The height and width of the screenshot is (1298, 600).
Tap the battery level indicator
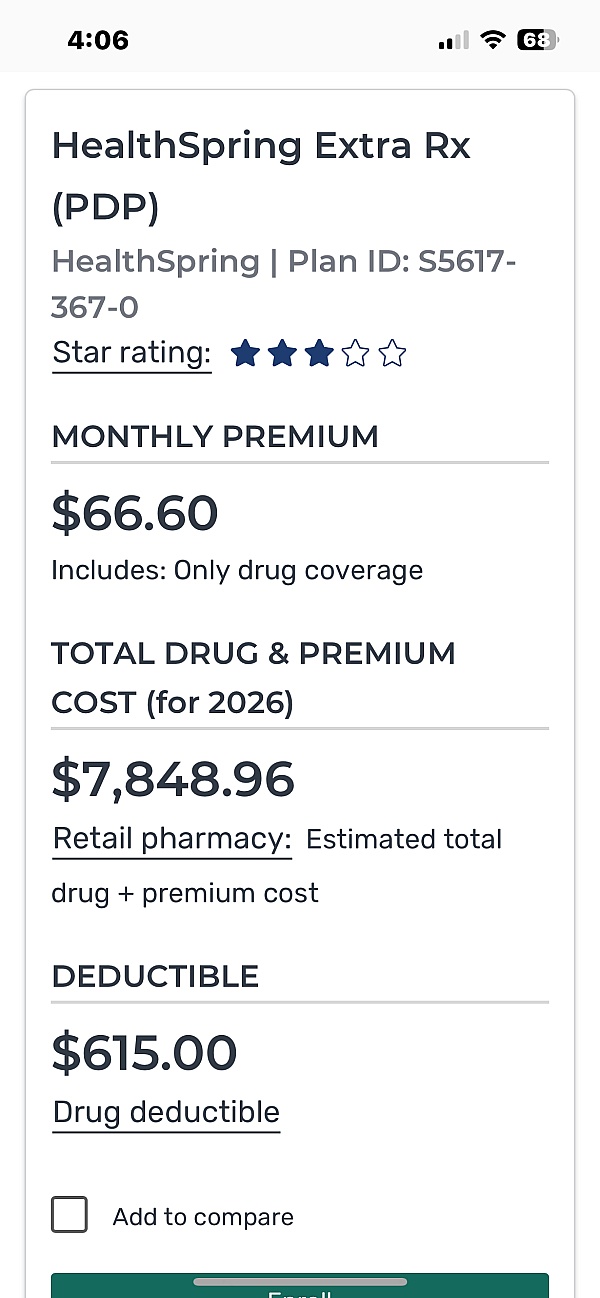pos(537,40)
